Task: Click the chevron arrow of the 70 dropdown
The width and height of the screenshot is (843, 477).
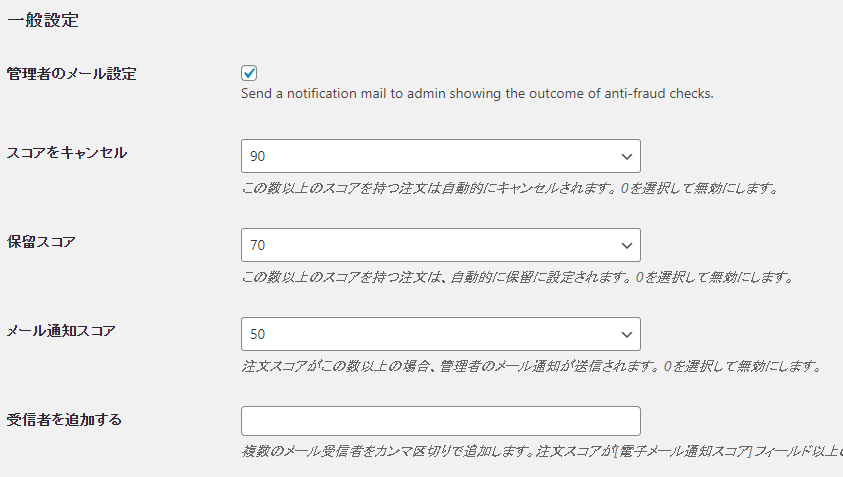Action: click(626, 246)
